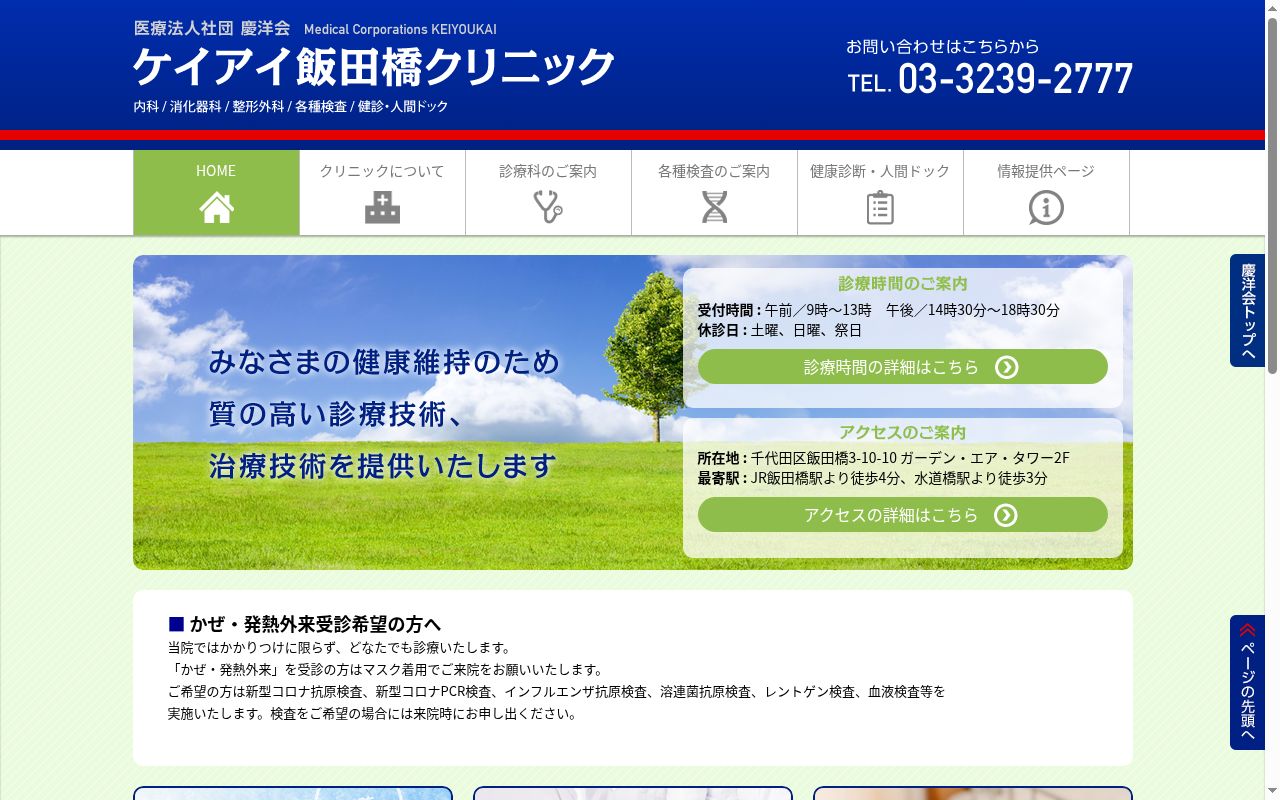Click the arrow circle on 診療時間の詳細はこちら

coord(1006,367)
